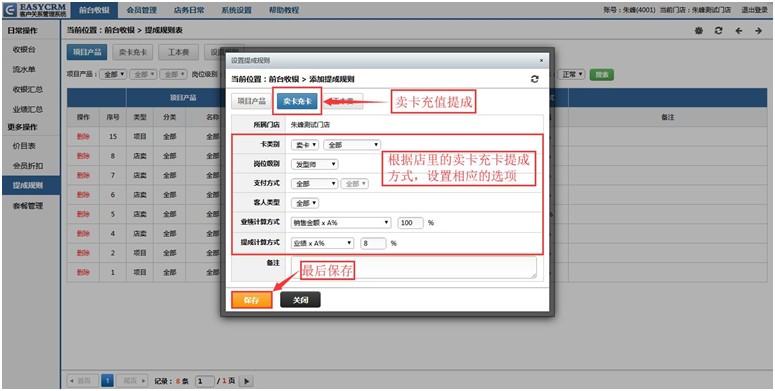Screen dimensions: 775x391
Task: Open the 正常 status filter dropdown
Action: tap(572, 75)
